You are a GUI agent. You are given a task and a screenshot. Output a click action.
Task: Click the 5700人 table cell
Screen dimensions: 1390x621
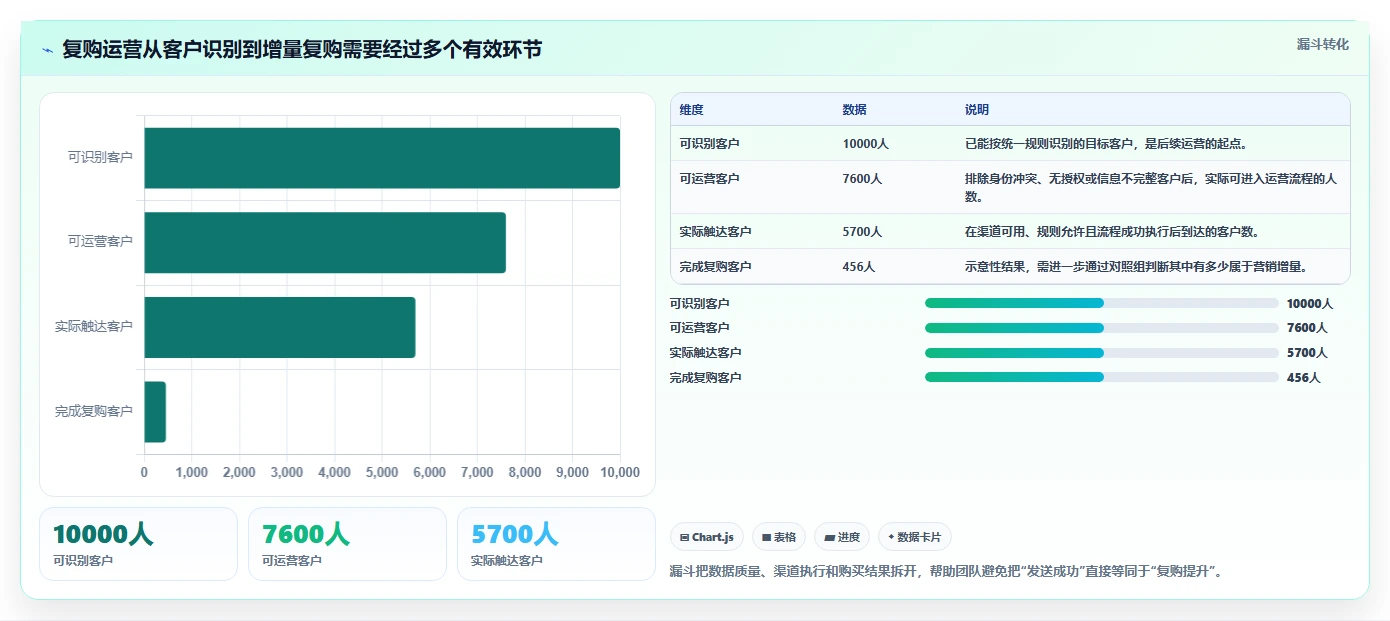(863, 232)
